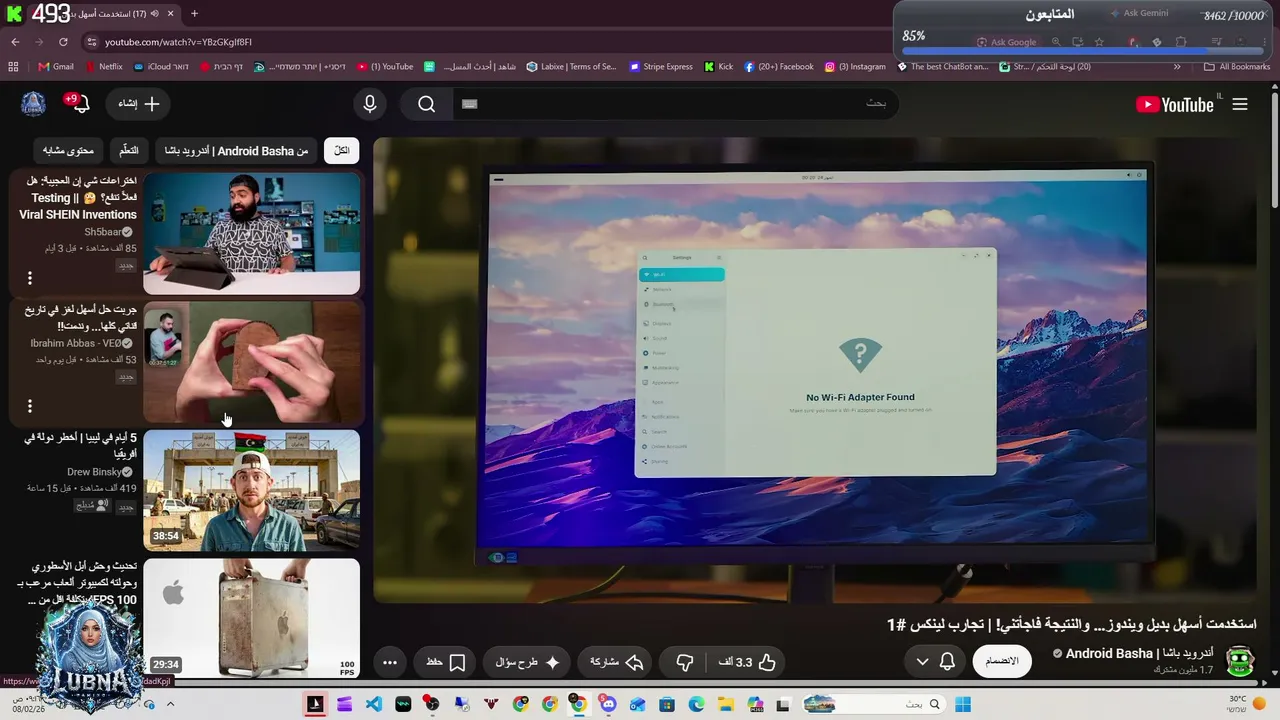Open the YouTube guide hamburger menu

(1240, 104)
